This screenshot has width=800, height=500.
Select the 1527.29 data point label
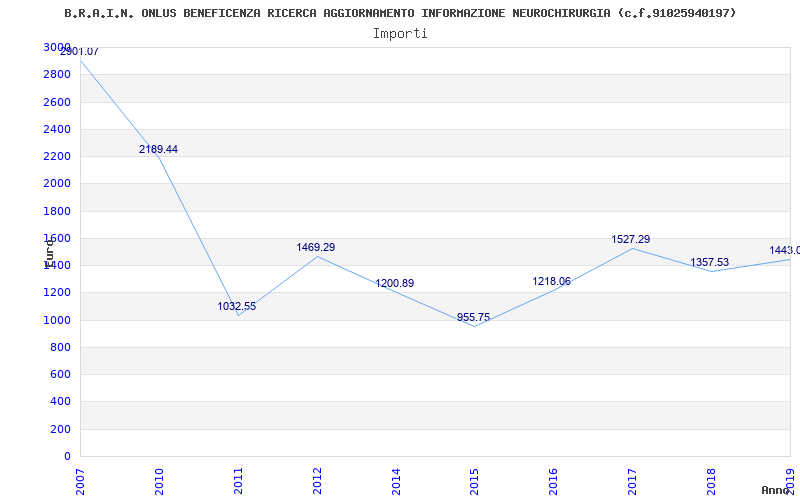(631, 239)
